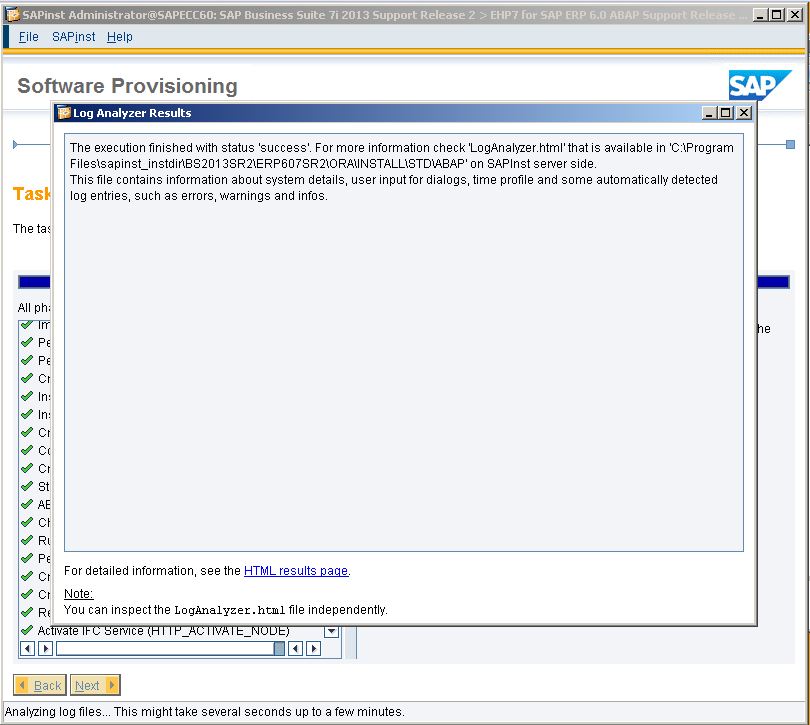Click the 'Software Provisioning' heading
This screenshot has width=810, height=725.
[127, 86]
